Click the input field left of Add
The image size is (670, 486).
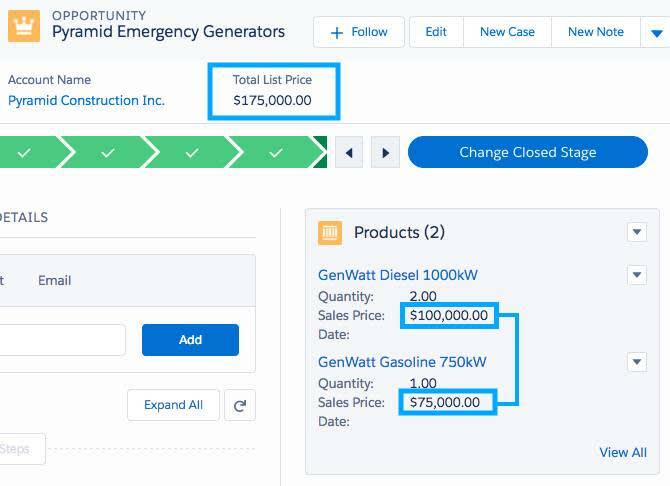[62, 340]
